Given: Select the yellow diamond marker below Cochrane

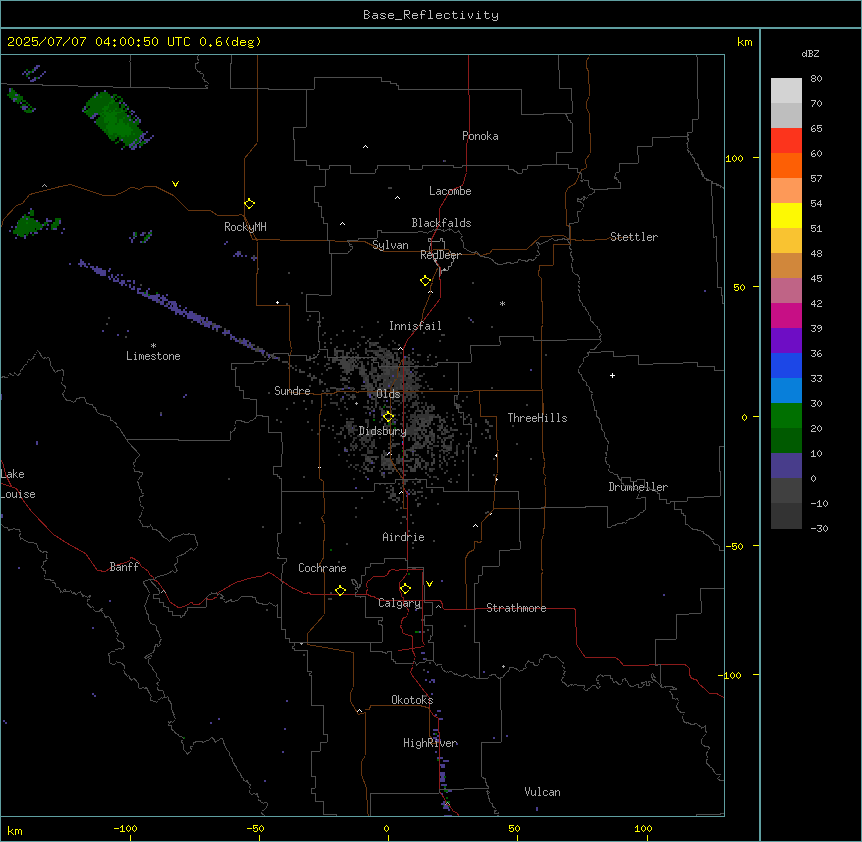Looking at the screenshot, I should tap(340, 590).
